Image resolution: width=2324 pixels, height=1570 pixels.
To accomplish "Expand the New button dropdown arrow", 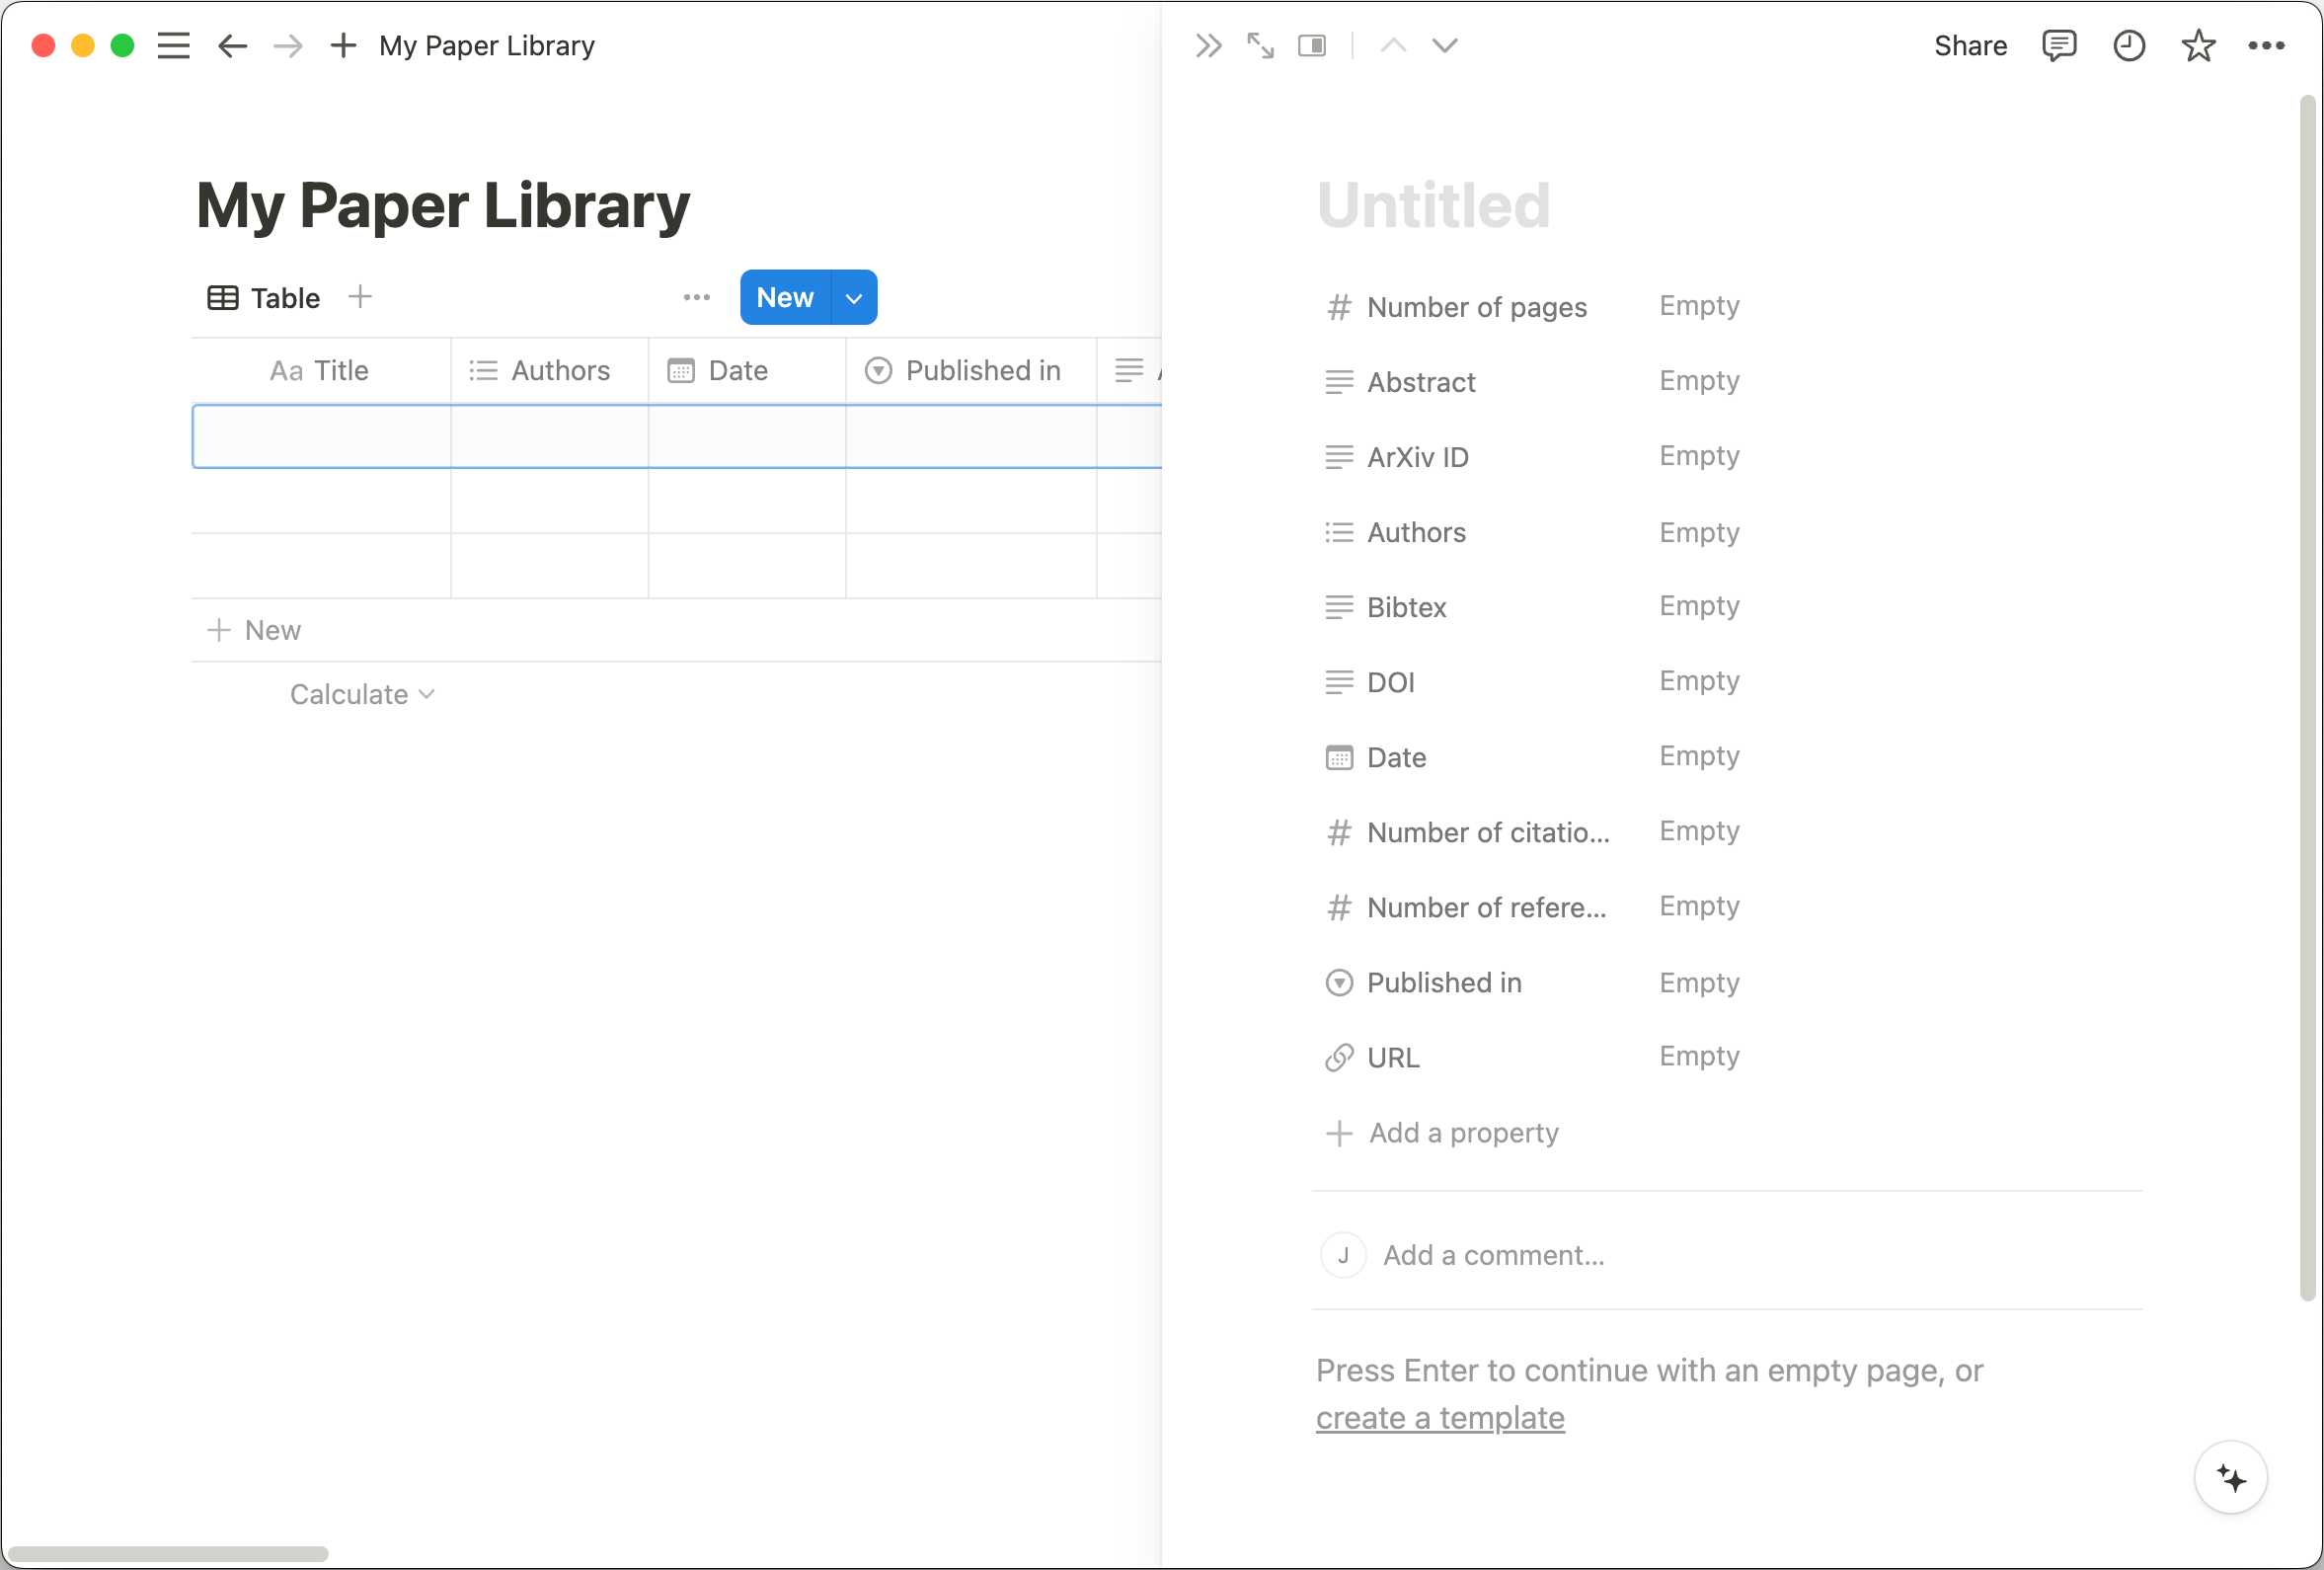I will 854,298.
